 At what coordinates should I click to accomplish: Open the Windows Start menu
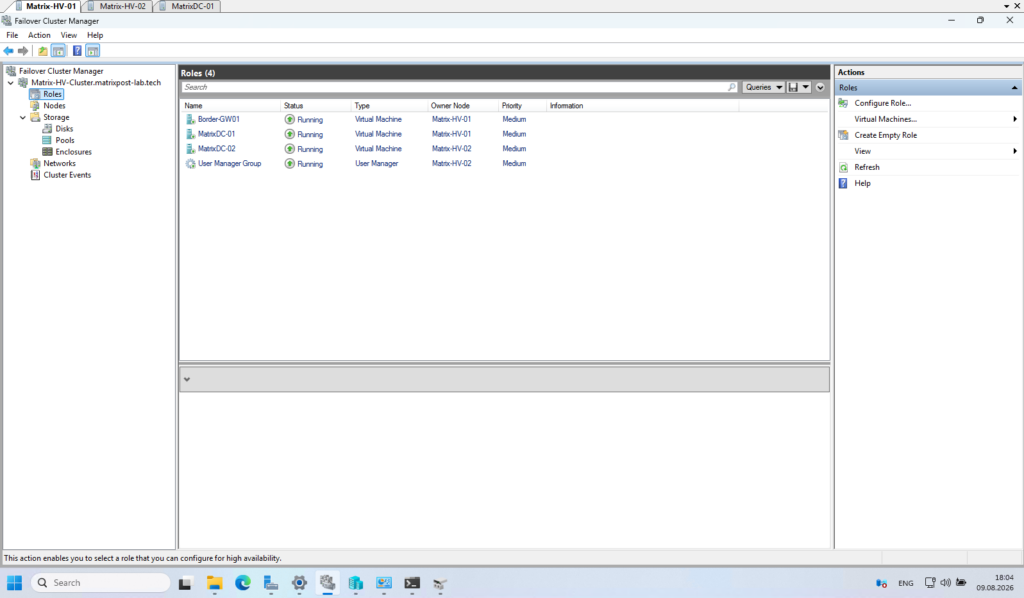click(x=14, y=582)
